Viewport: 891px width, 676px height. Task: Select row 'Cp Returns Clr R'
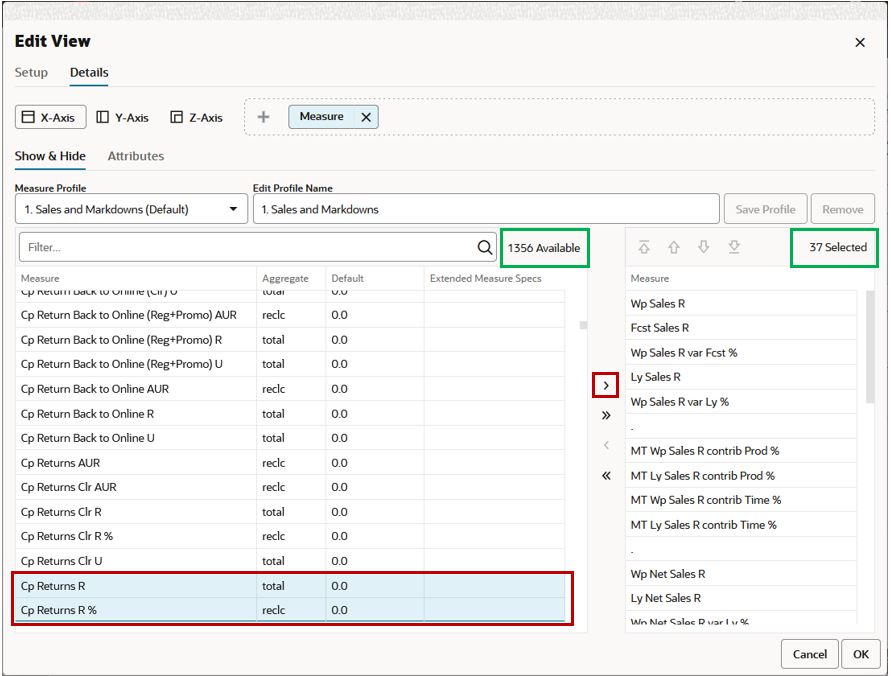coord(290,512)
